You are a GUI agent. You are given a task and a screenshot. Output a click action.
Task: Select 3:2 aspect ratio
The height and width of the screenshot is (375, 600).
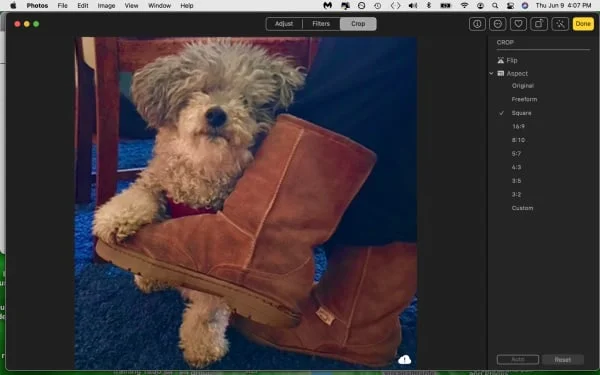516,194
